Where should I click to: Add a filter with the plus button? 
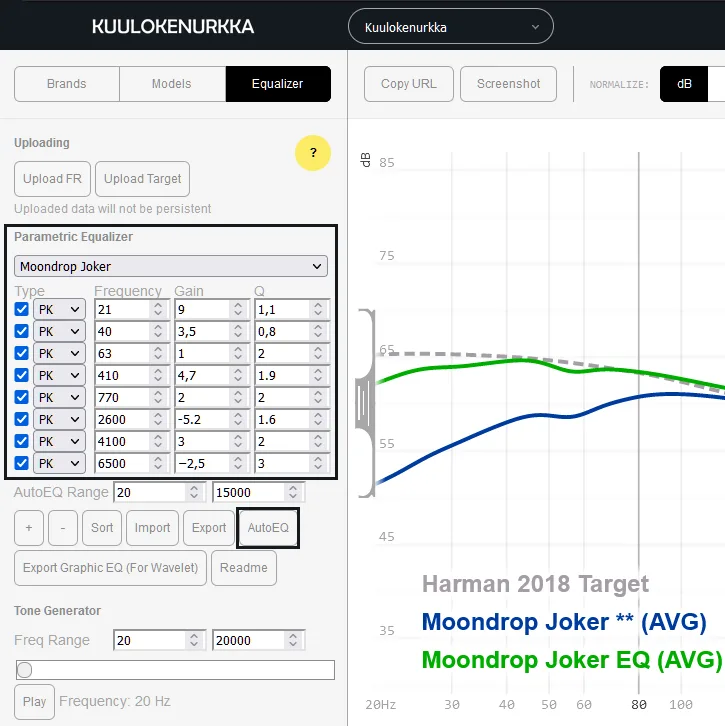pyautogui.click(x=29, y=528)
